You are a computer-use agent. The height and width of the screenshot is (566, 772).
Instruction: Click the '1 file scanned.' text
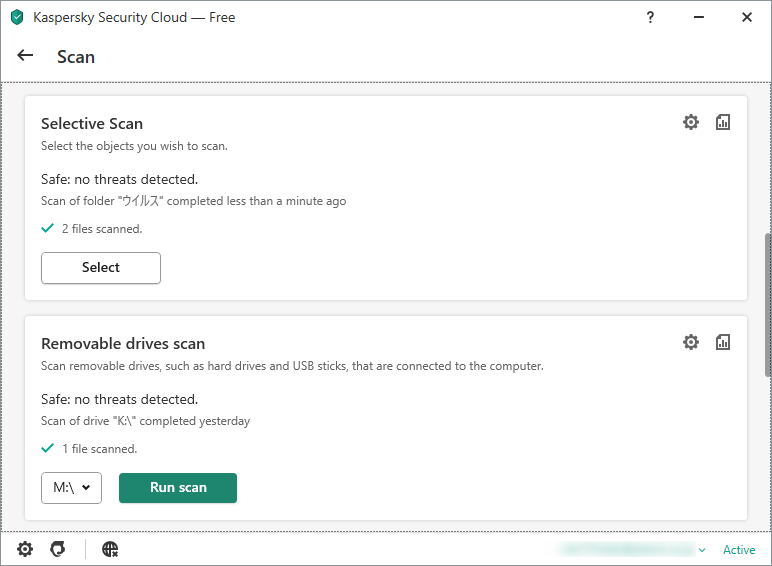(x=99, y=449)
